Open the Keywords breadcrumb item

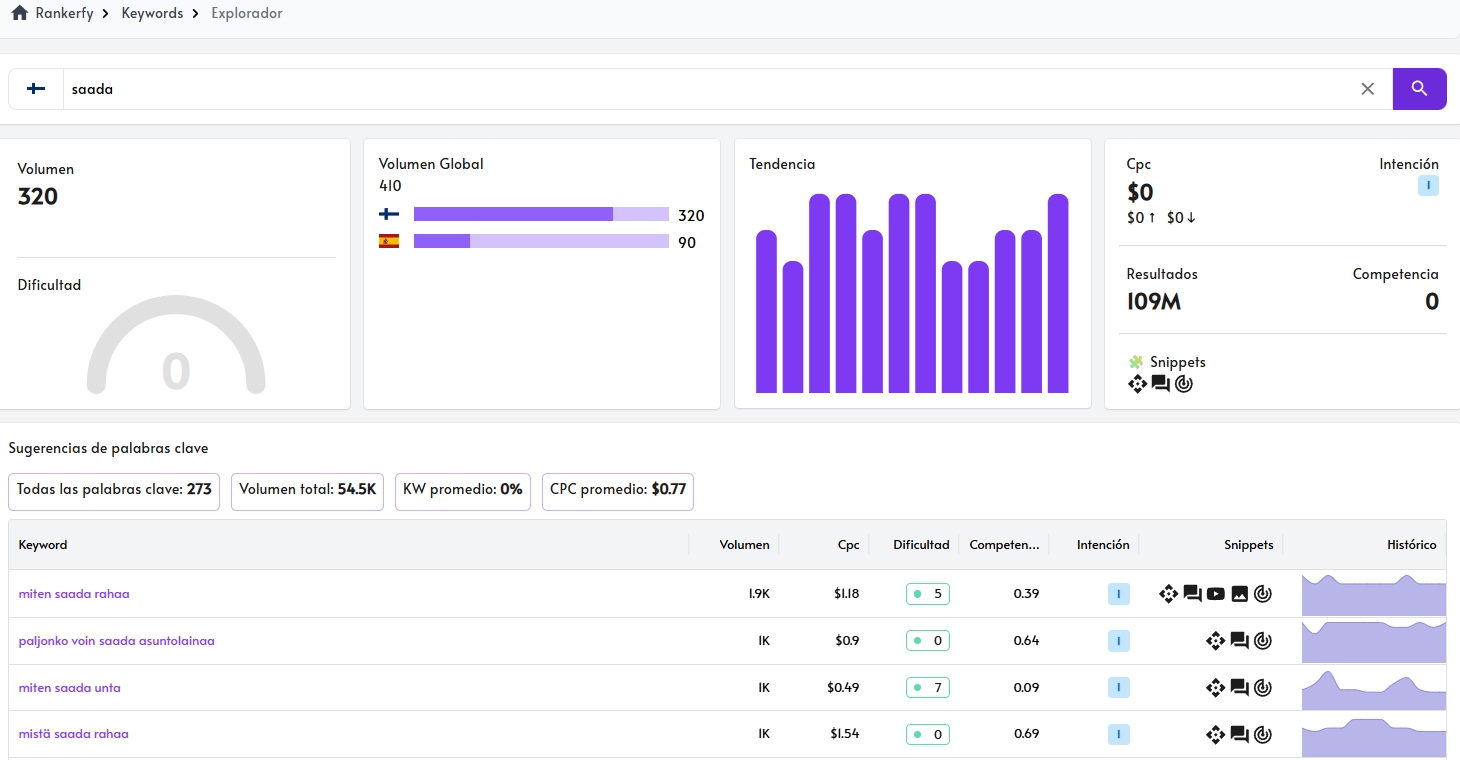click(152, 14)
